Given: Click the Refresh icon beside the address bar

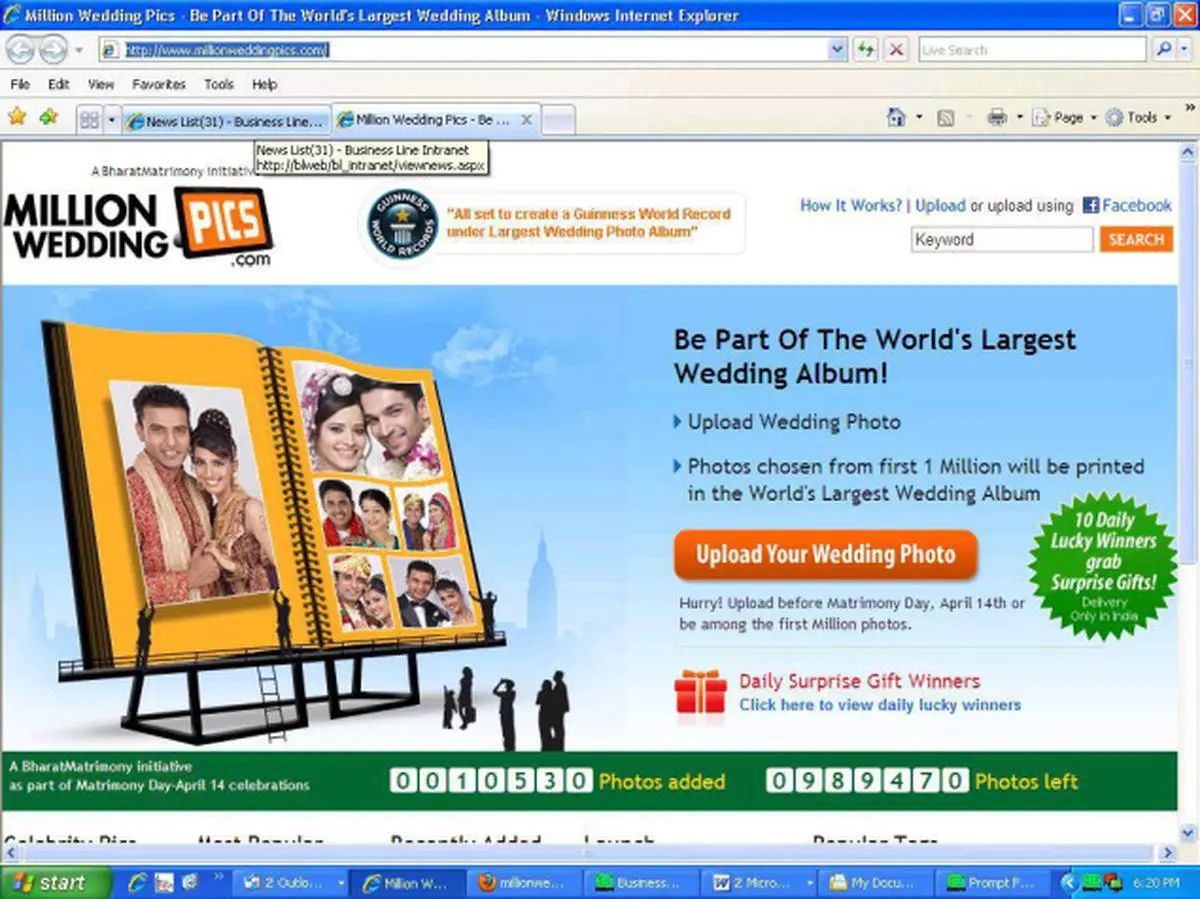Looking at the screenshot, I should [865, 49].
